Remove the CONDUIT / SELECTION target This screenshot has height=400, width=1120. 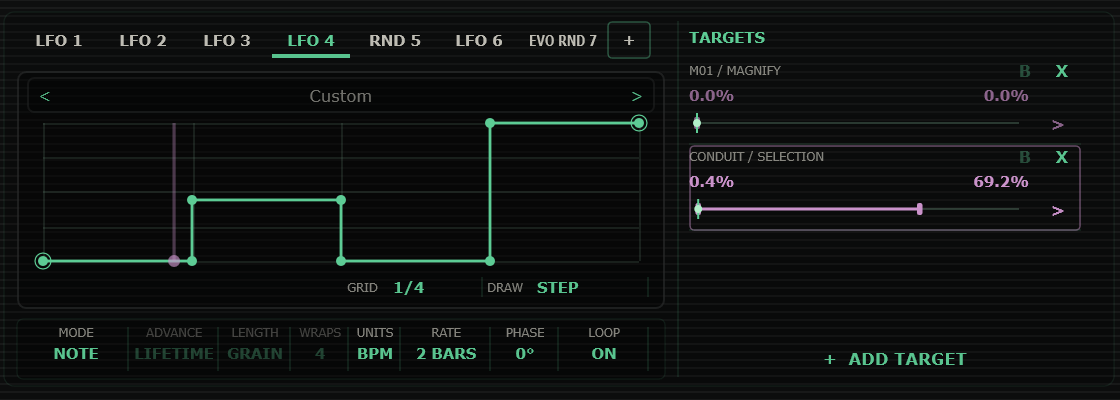[x=1062, y=157]
